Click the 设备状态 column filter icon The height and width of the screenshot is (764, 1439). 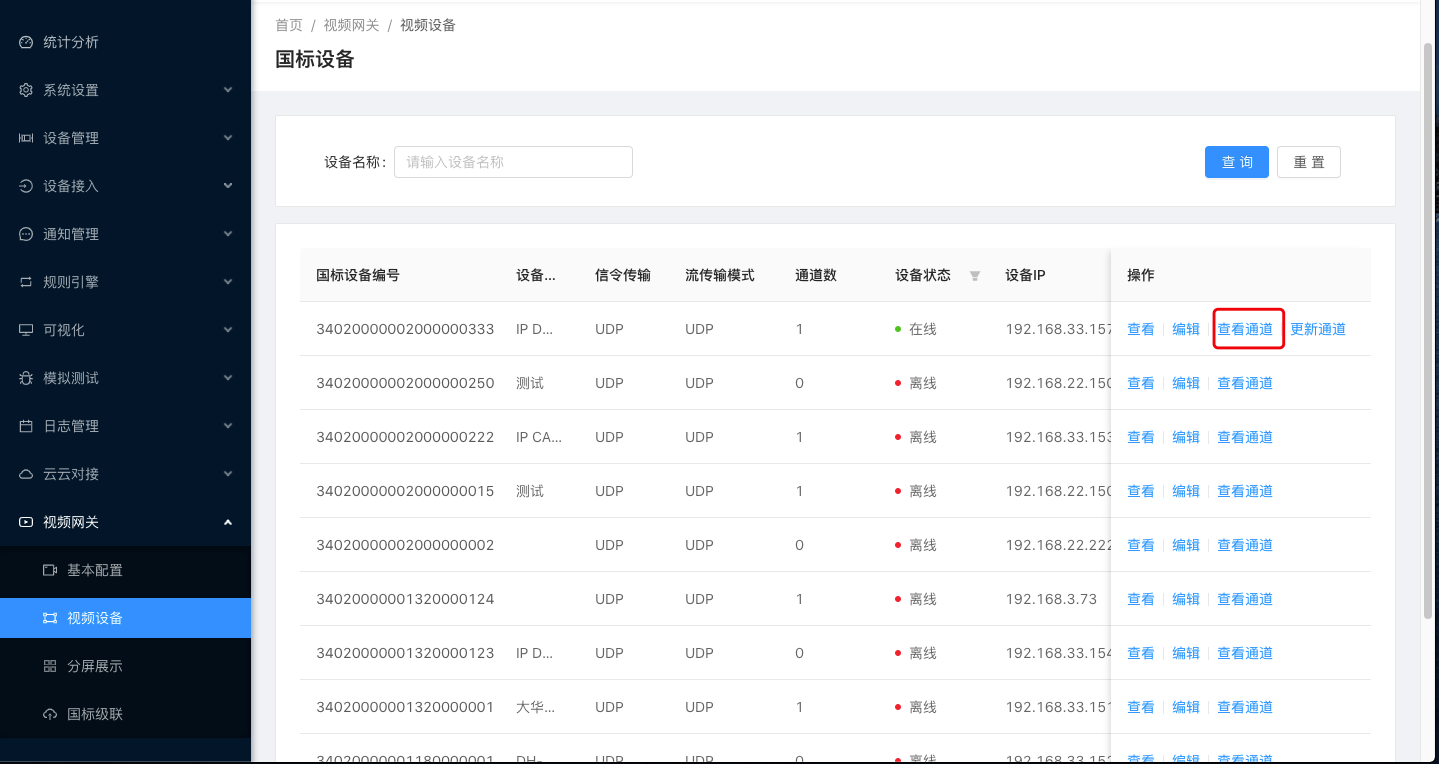click(975, 276)
